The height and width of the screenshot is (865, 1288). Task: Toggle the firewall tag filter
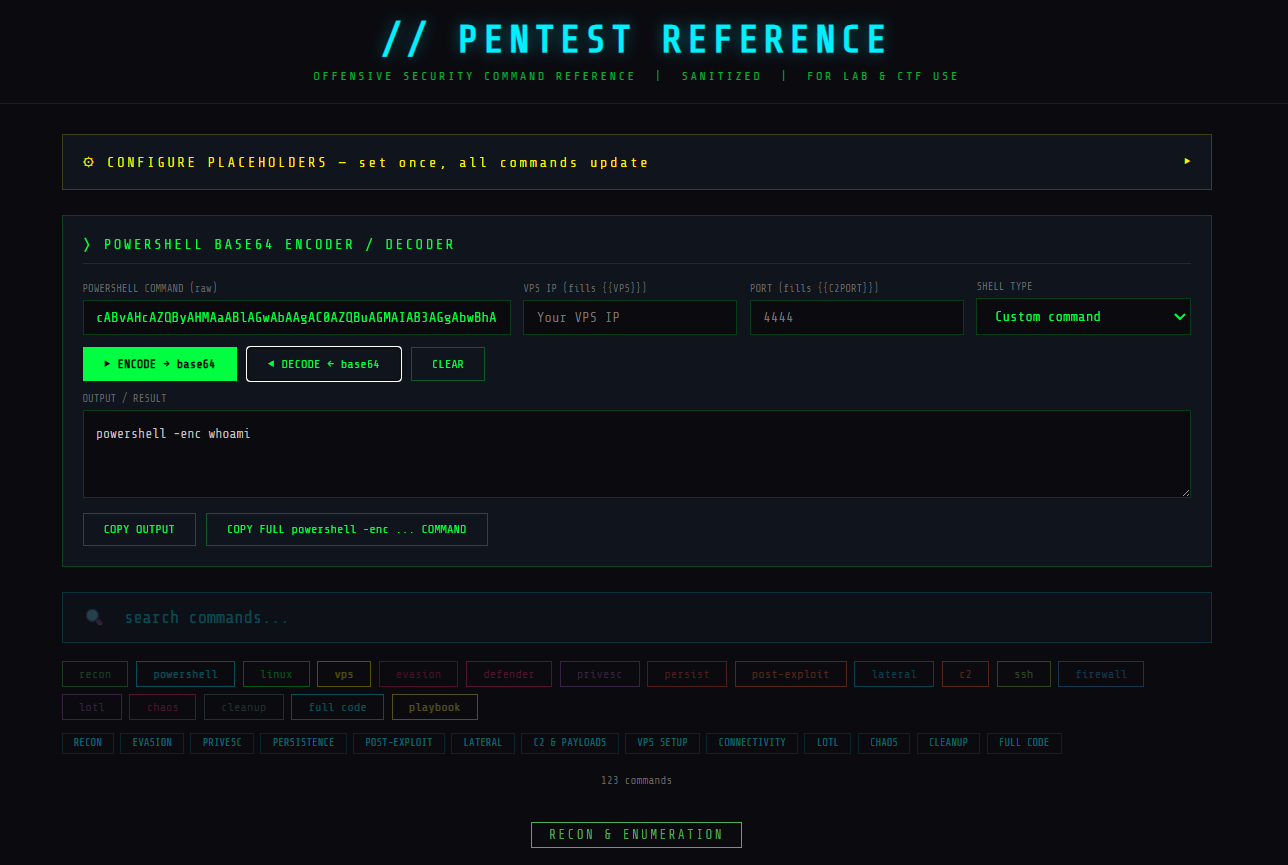pyautogui.click(x=1101, y=674)
